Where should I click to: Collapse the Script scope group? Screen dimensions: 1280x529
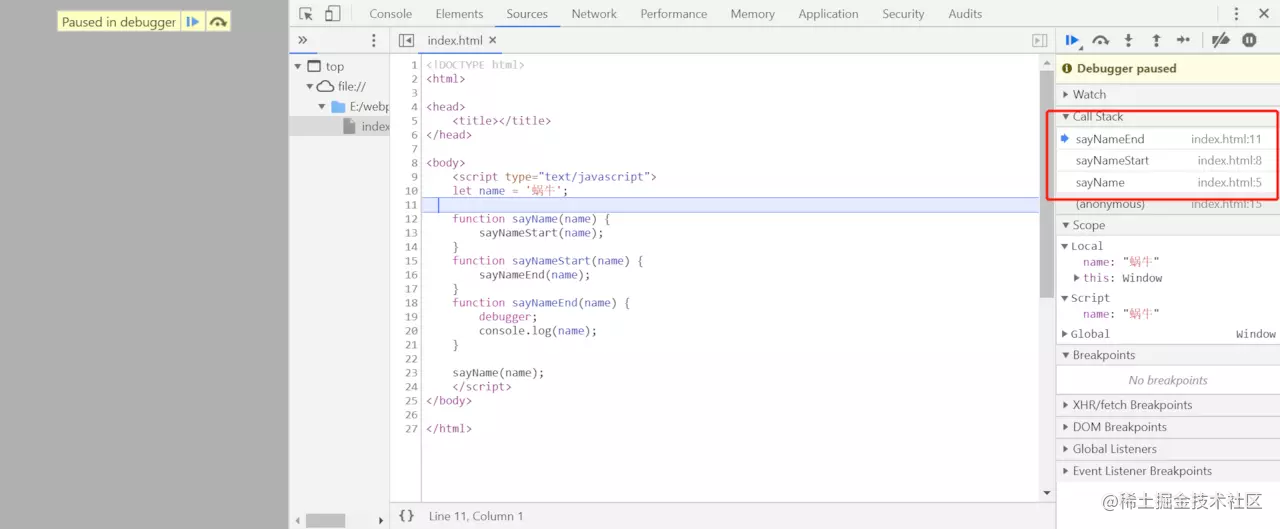1065,298
